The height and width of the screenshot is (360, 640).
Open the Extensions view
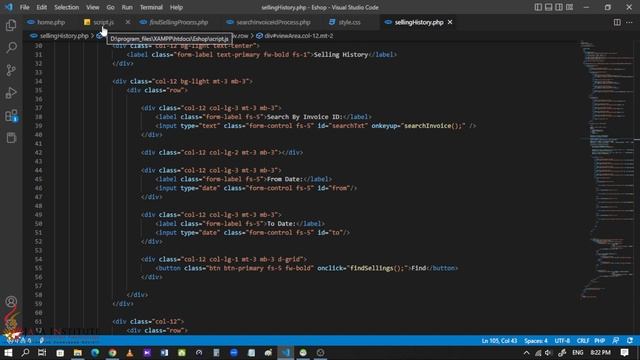pos(11,116)
